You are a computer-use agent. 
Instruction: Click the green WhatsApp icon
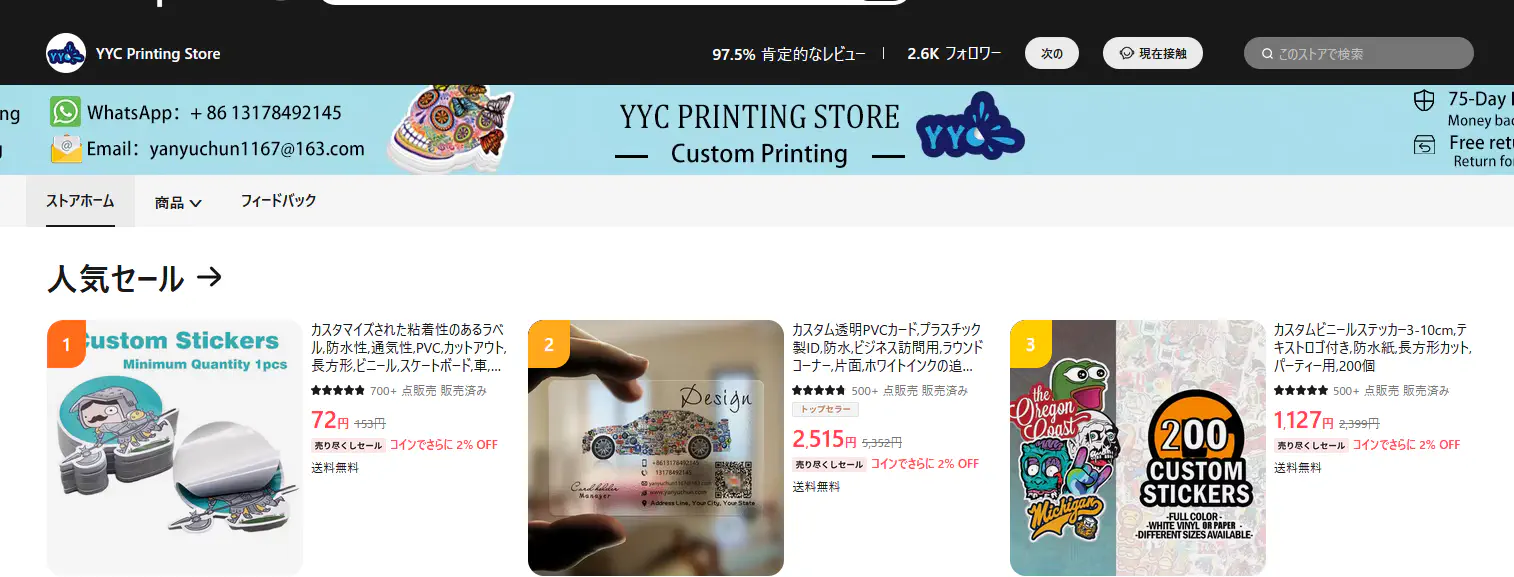tap(66, 112)
